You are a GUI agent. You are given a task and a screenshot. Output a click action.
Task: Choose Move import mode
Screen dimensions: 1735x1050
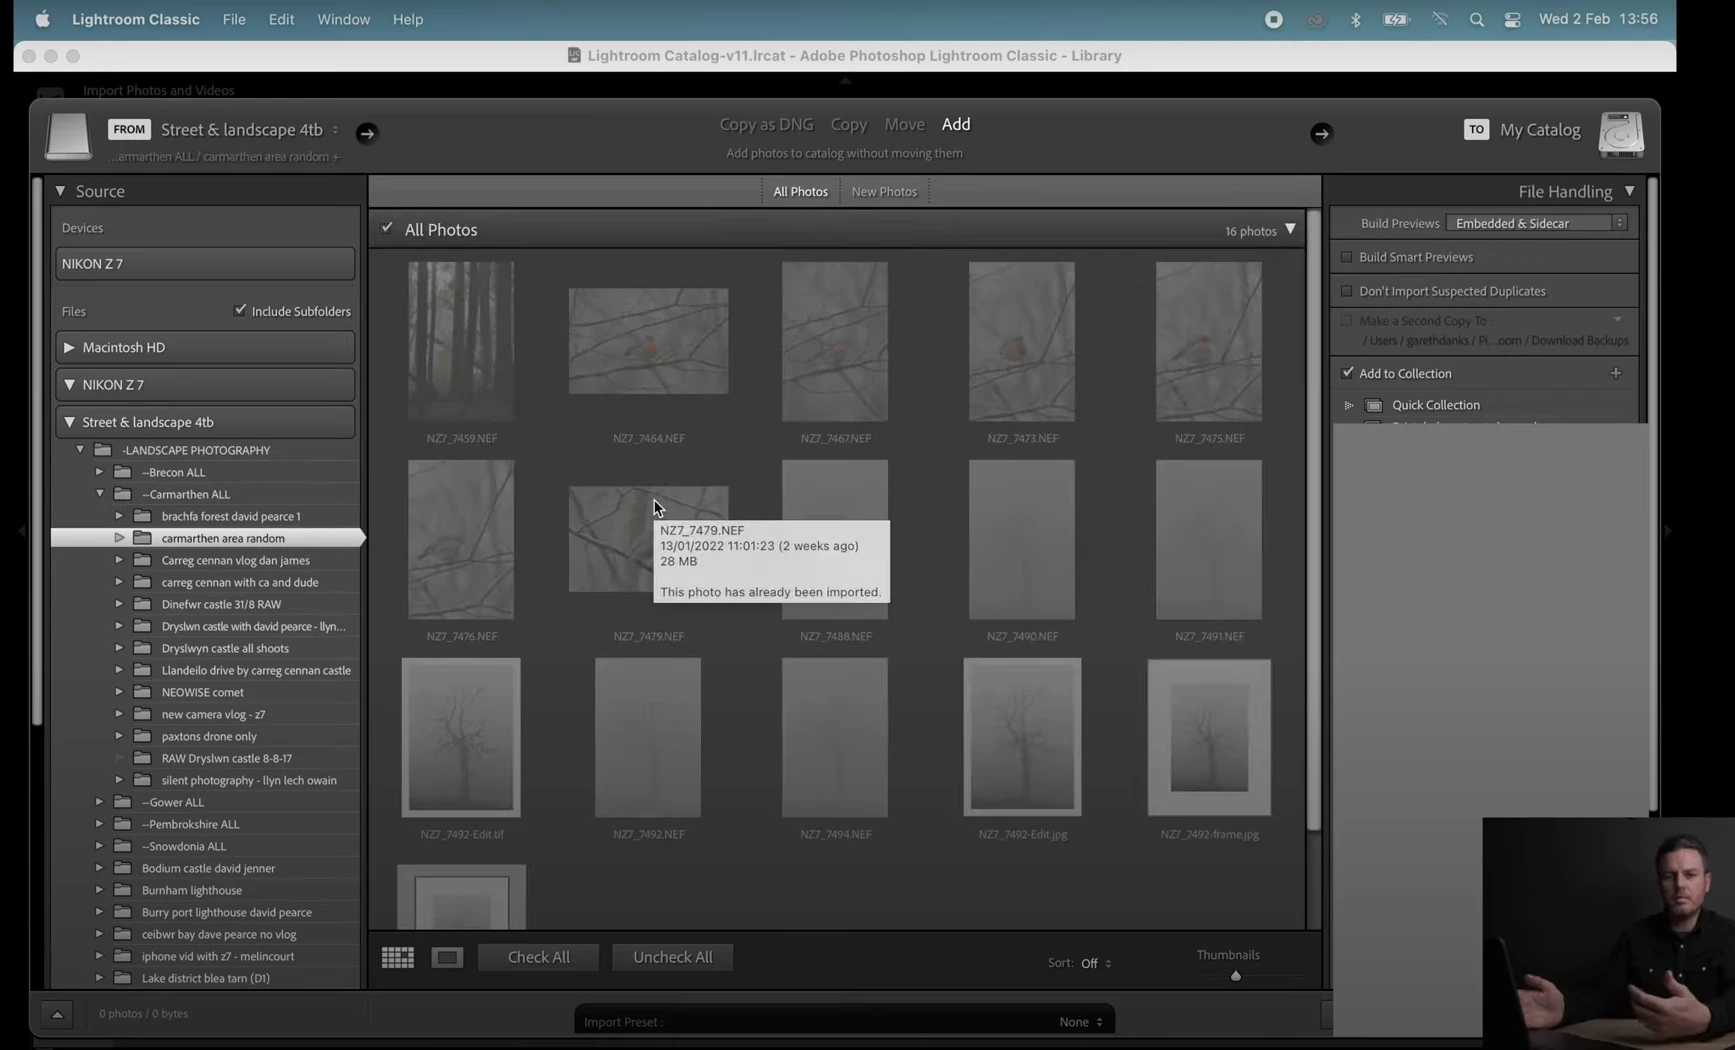(904, 124)
